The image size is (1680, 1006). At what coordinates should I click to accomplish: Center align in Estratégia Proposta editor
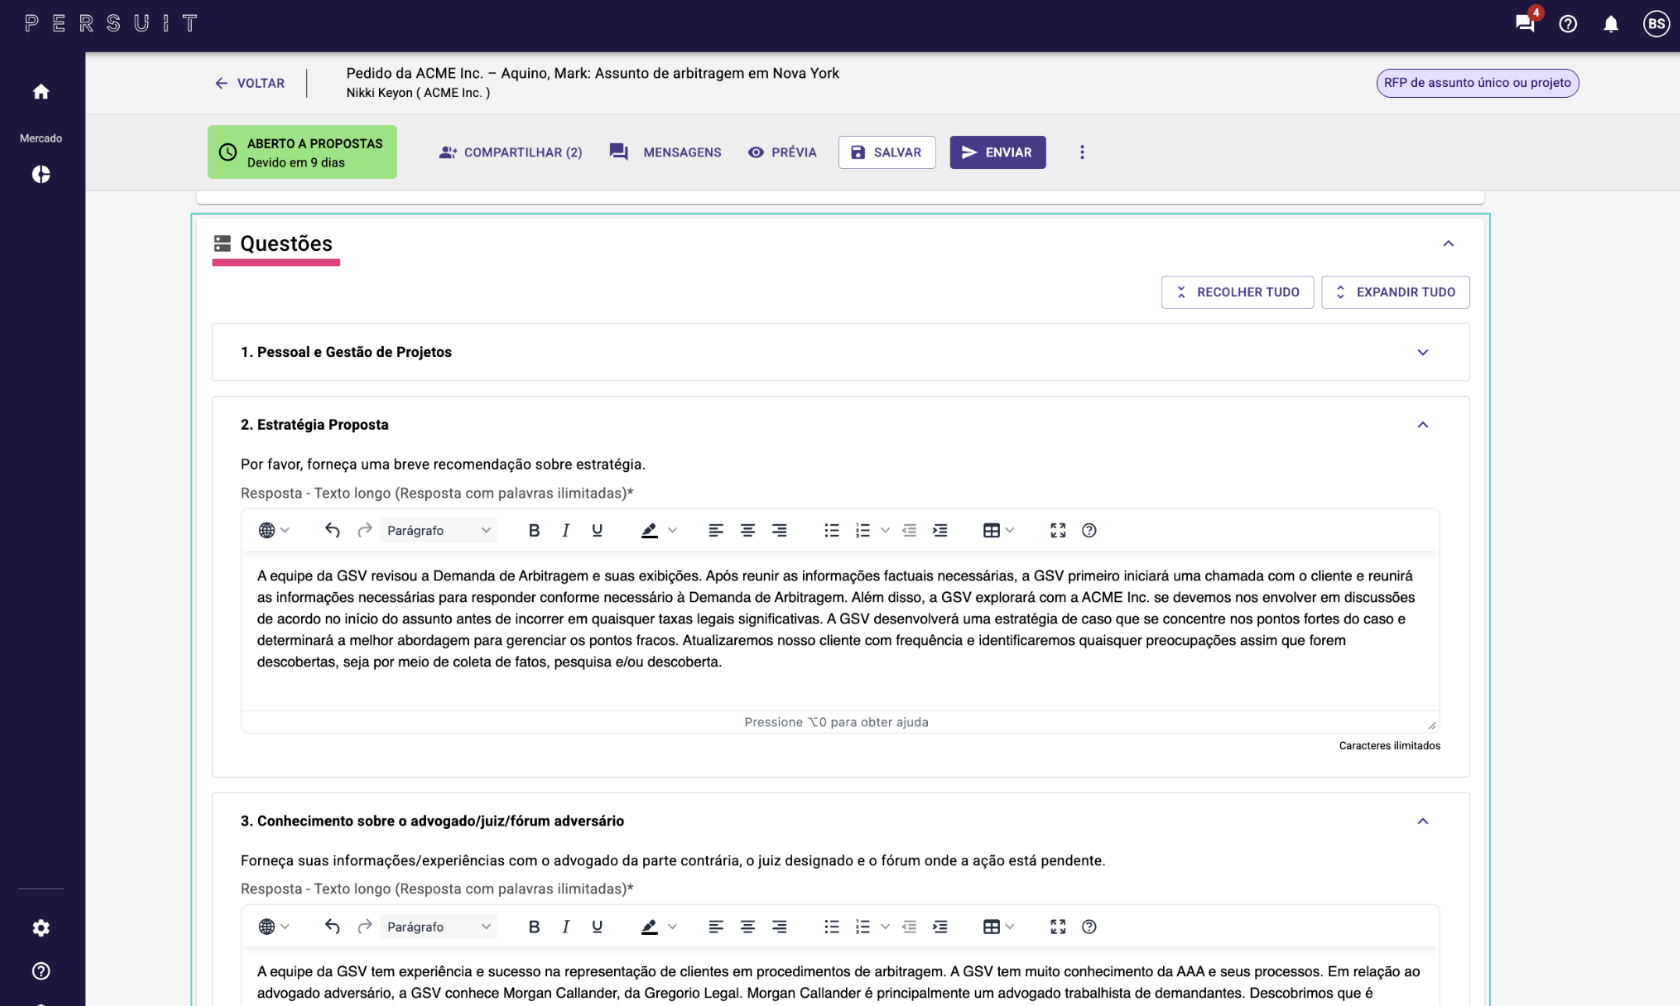(748, 530)
